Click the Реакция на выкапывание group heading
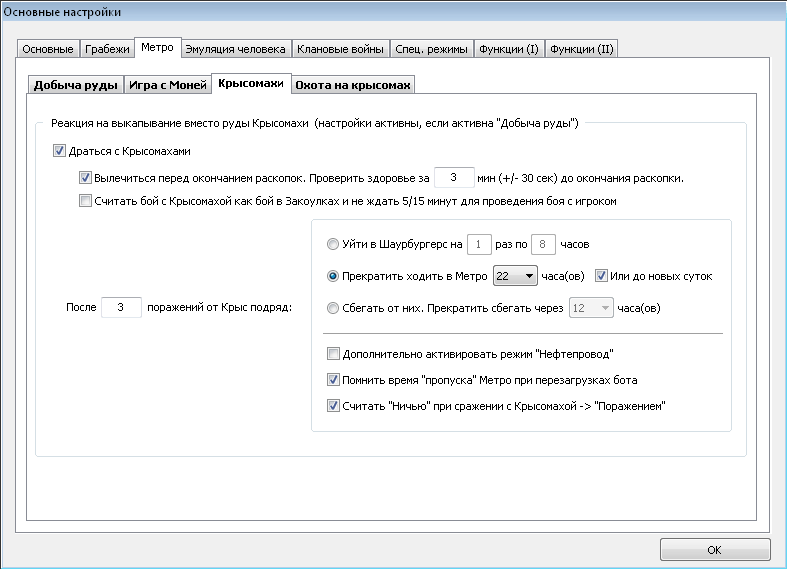 click(315, 123)
